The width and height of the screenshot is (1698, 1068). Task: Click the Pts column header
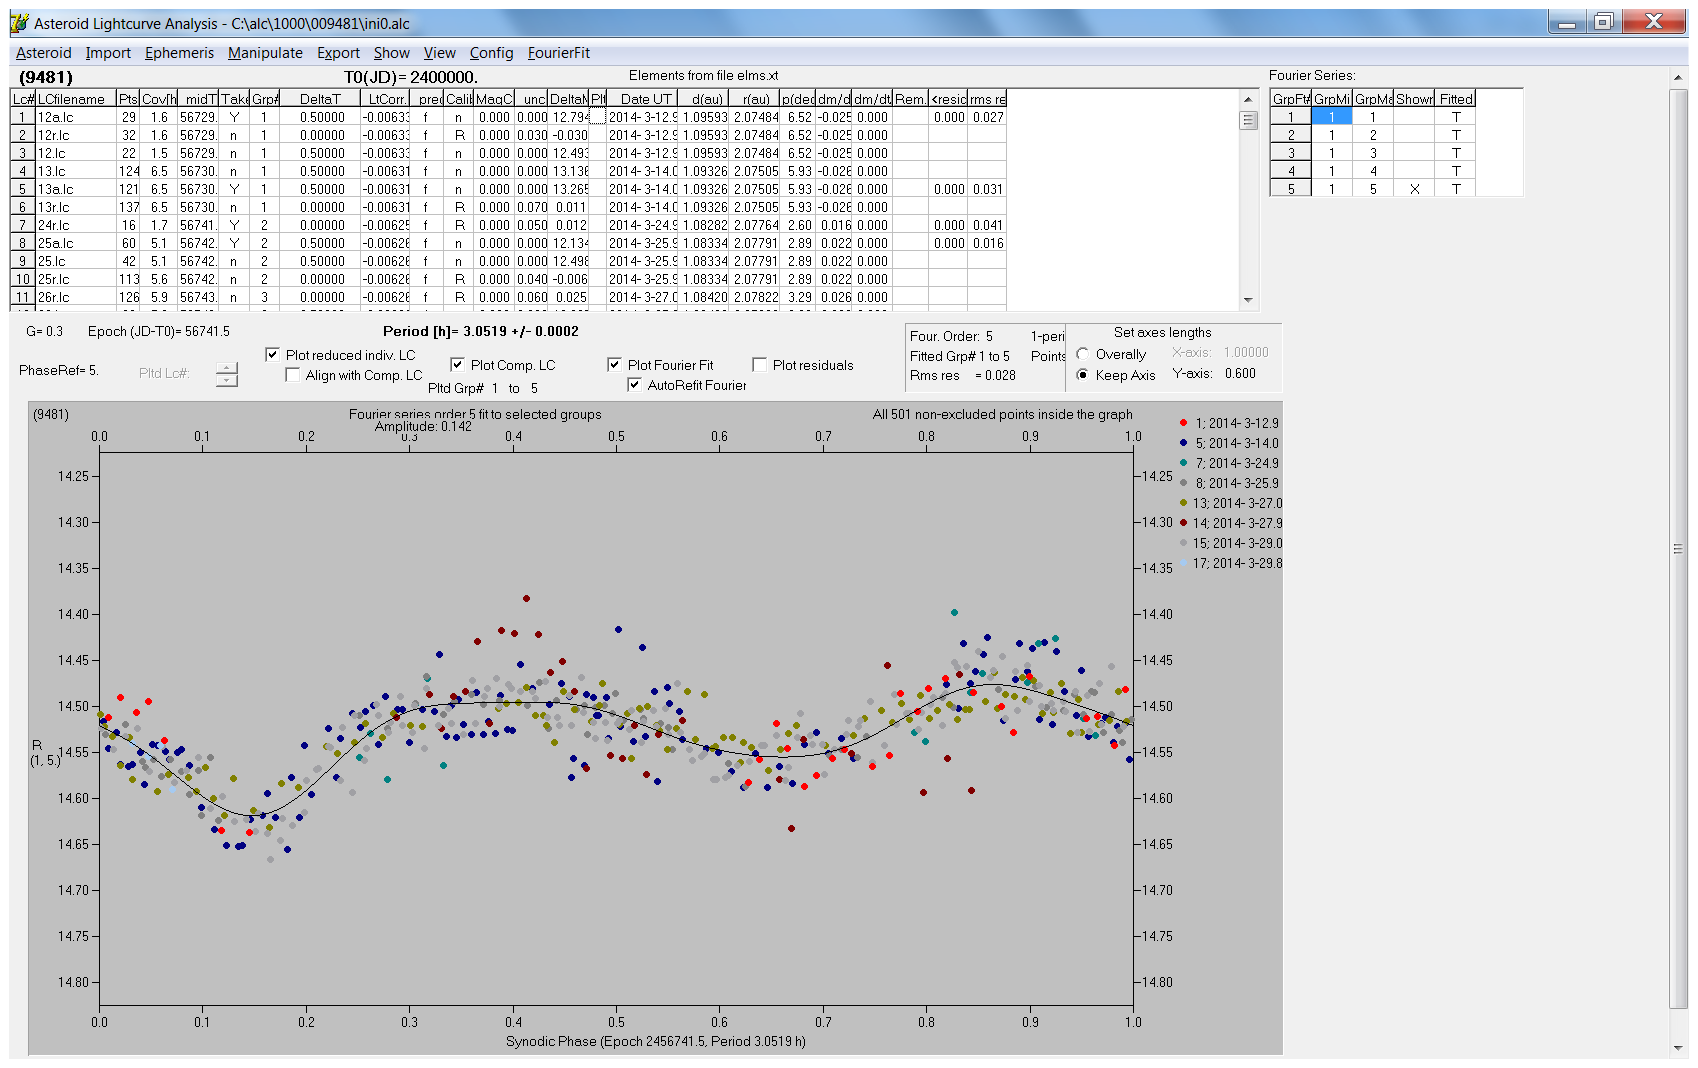pyautogui.click(x=128, y=99)
